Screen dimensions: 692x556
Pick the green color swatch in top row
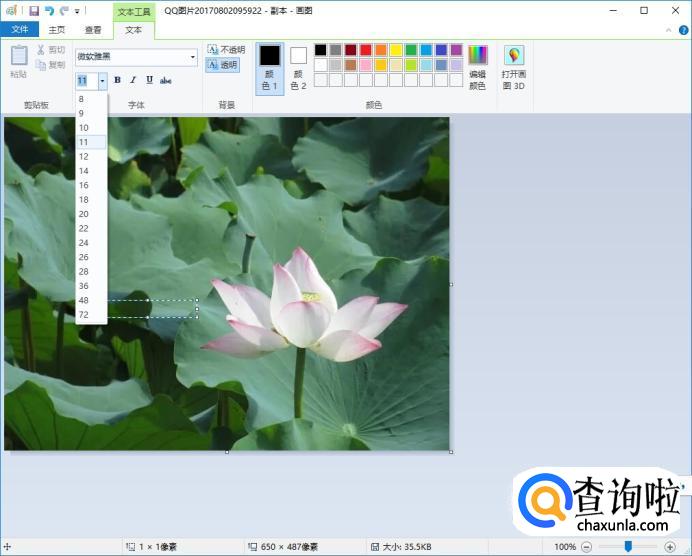click(411, 50)
